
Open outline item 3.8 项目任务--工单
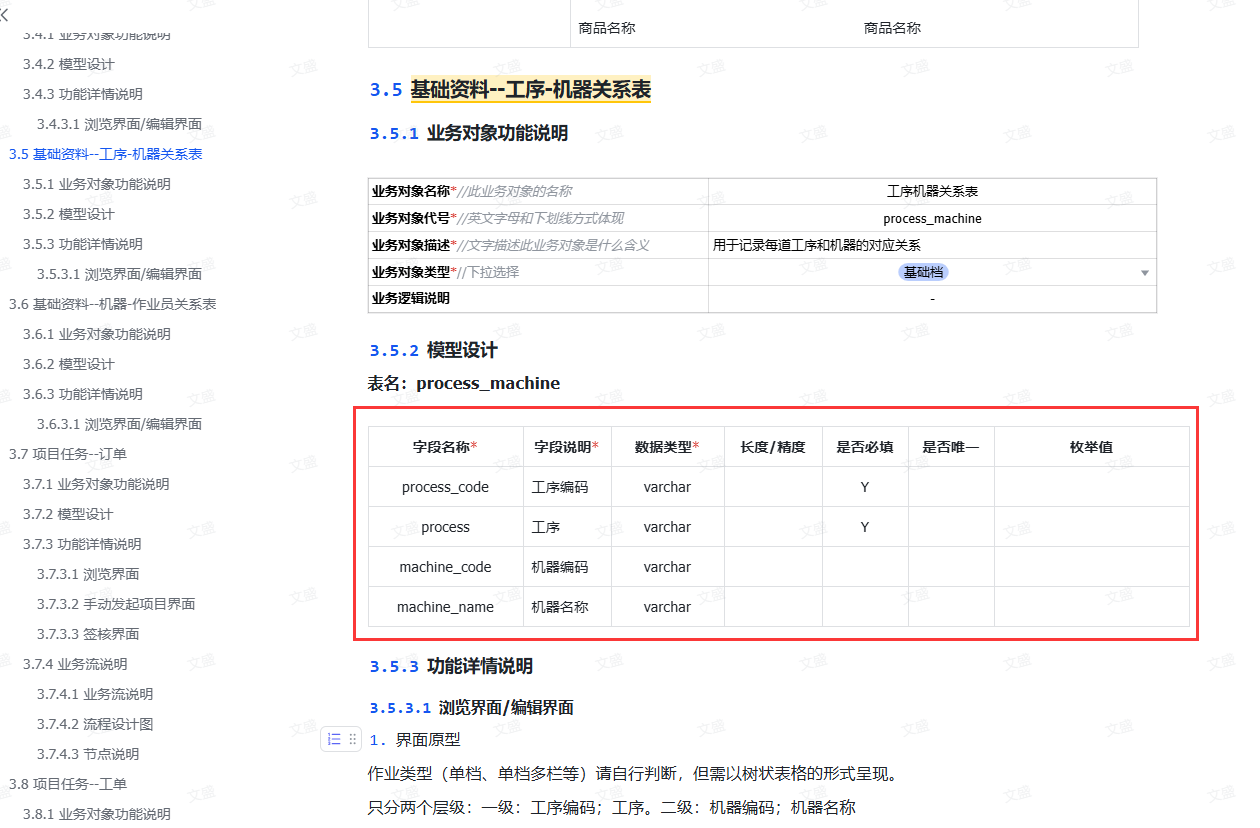coord(68,784)
